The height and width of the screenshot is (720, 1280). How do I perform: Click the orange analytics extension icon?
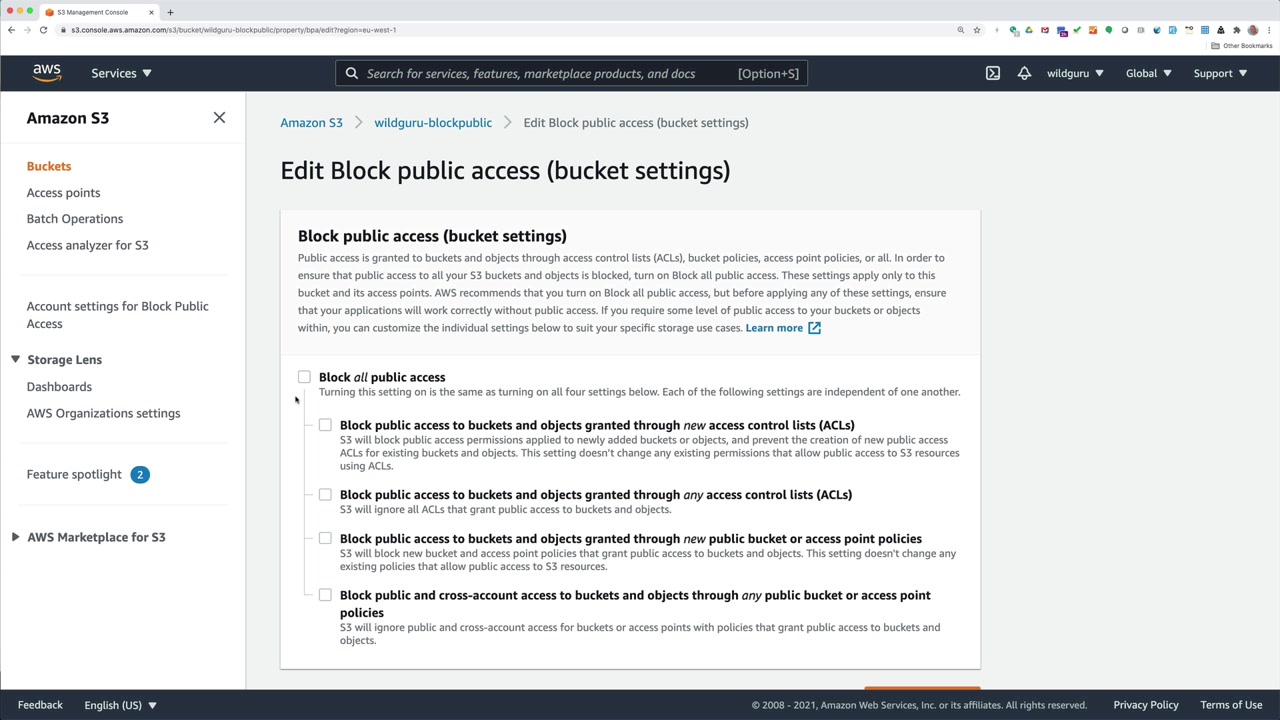click(x=1093, y=30)
